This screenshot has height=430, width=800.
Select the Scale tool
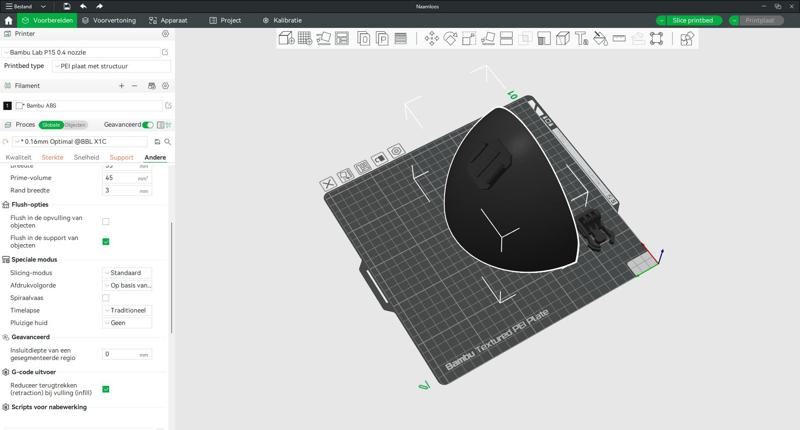[x=469, y=38]
